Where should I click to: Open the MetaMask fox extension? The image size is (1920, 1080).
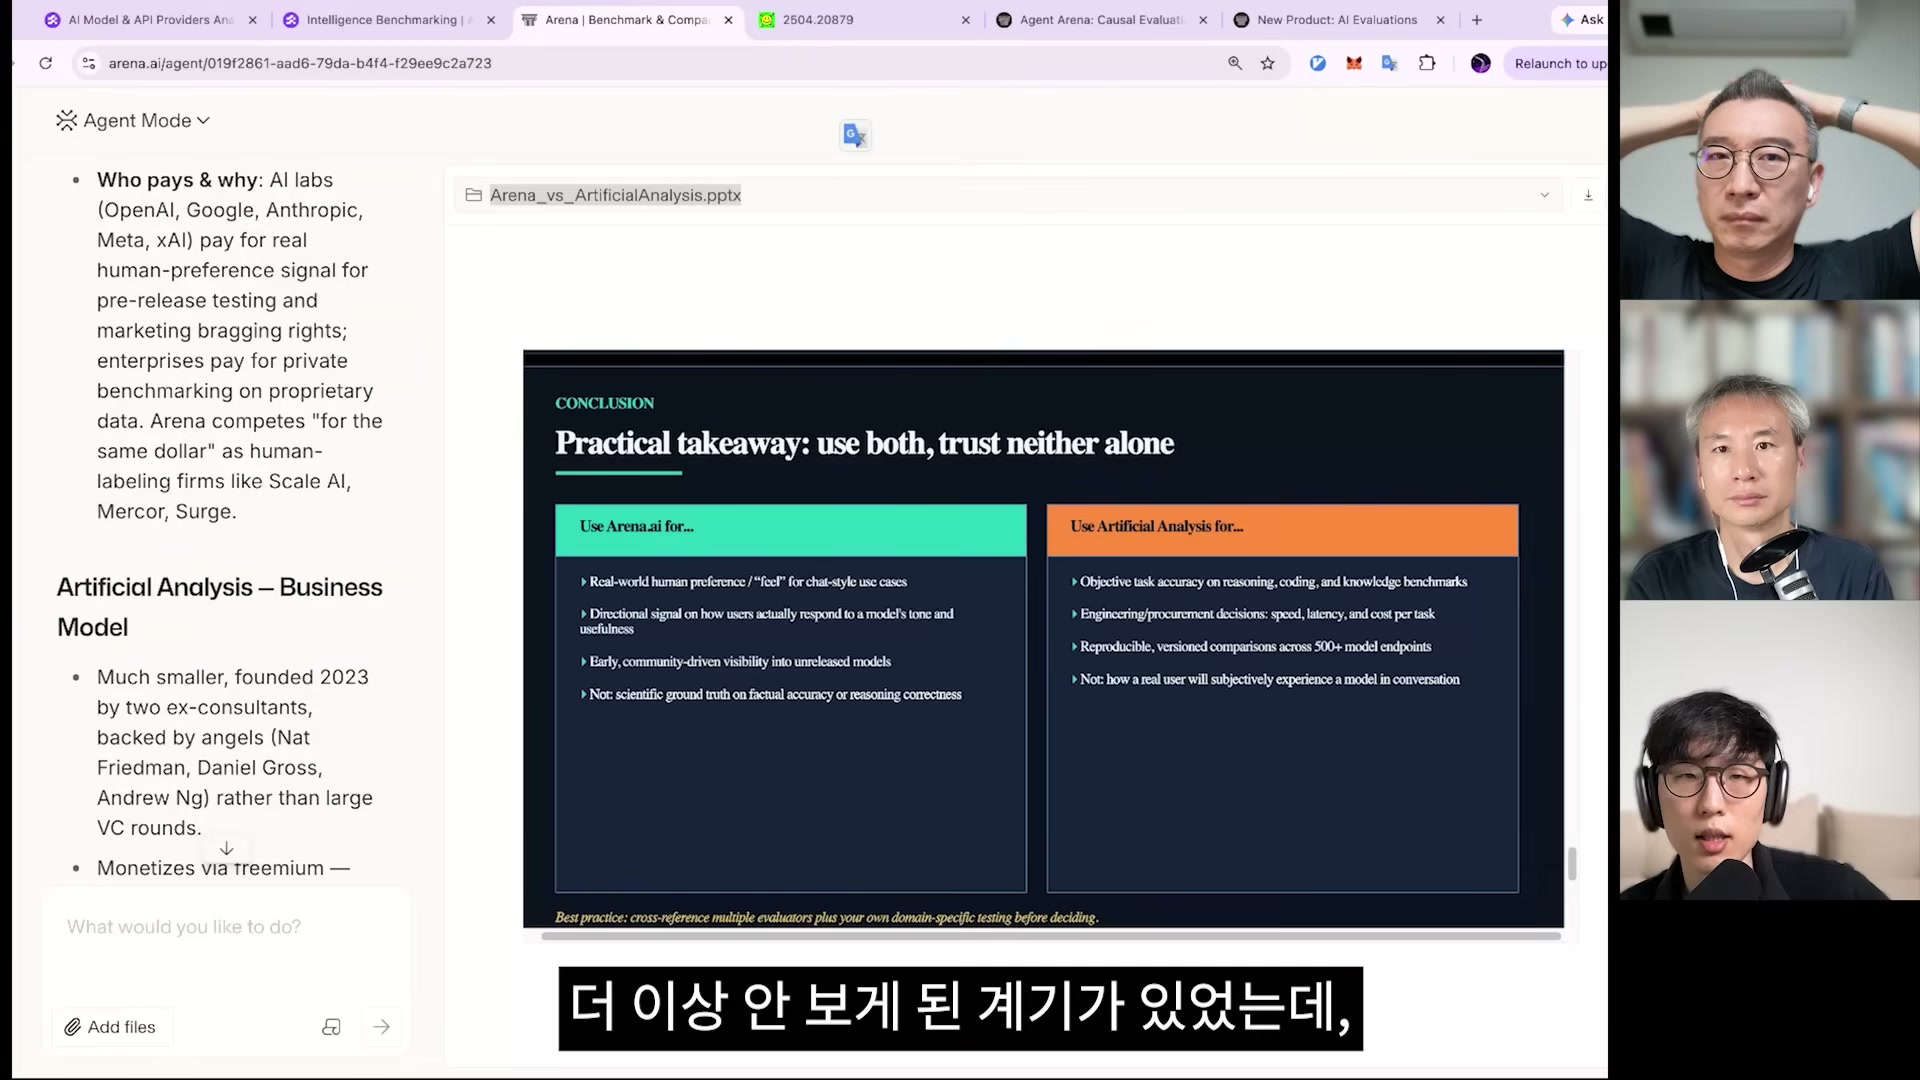1354,63
